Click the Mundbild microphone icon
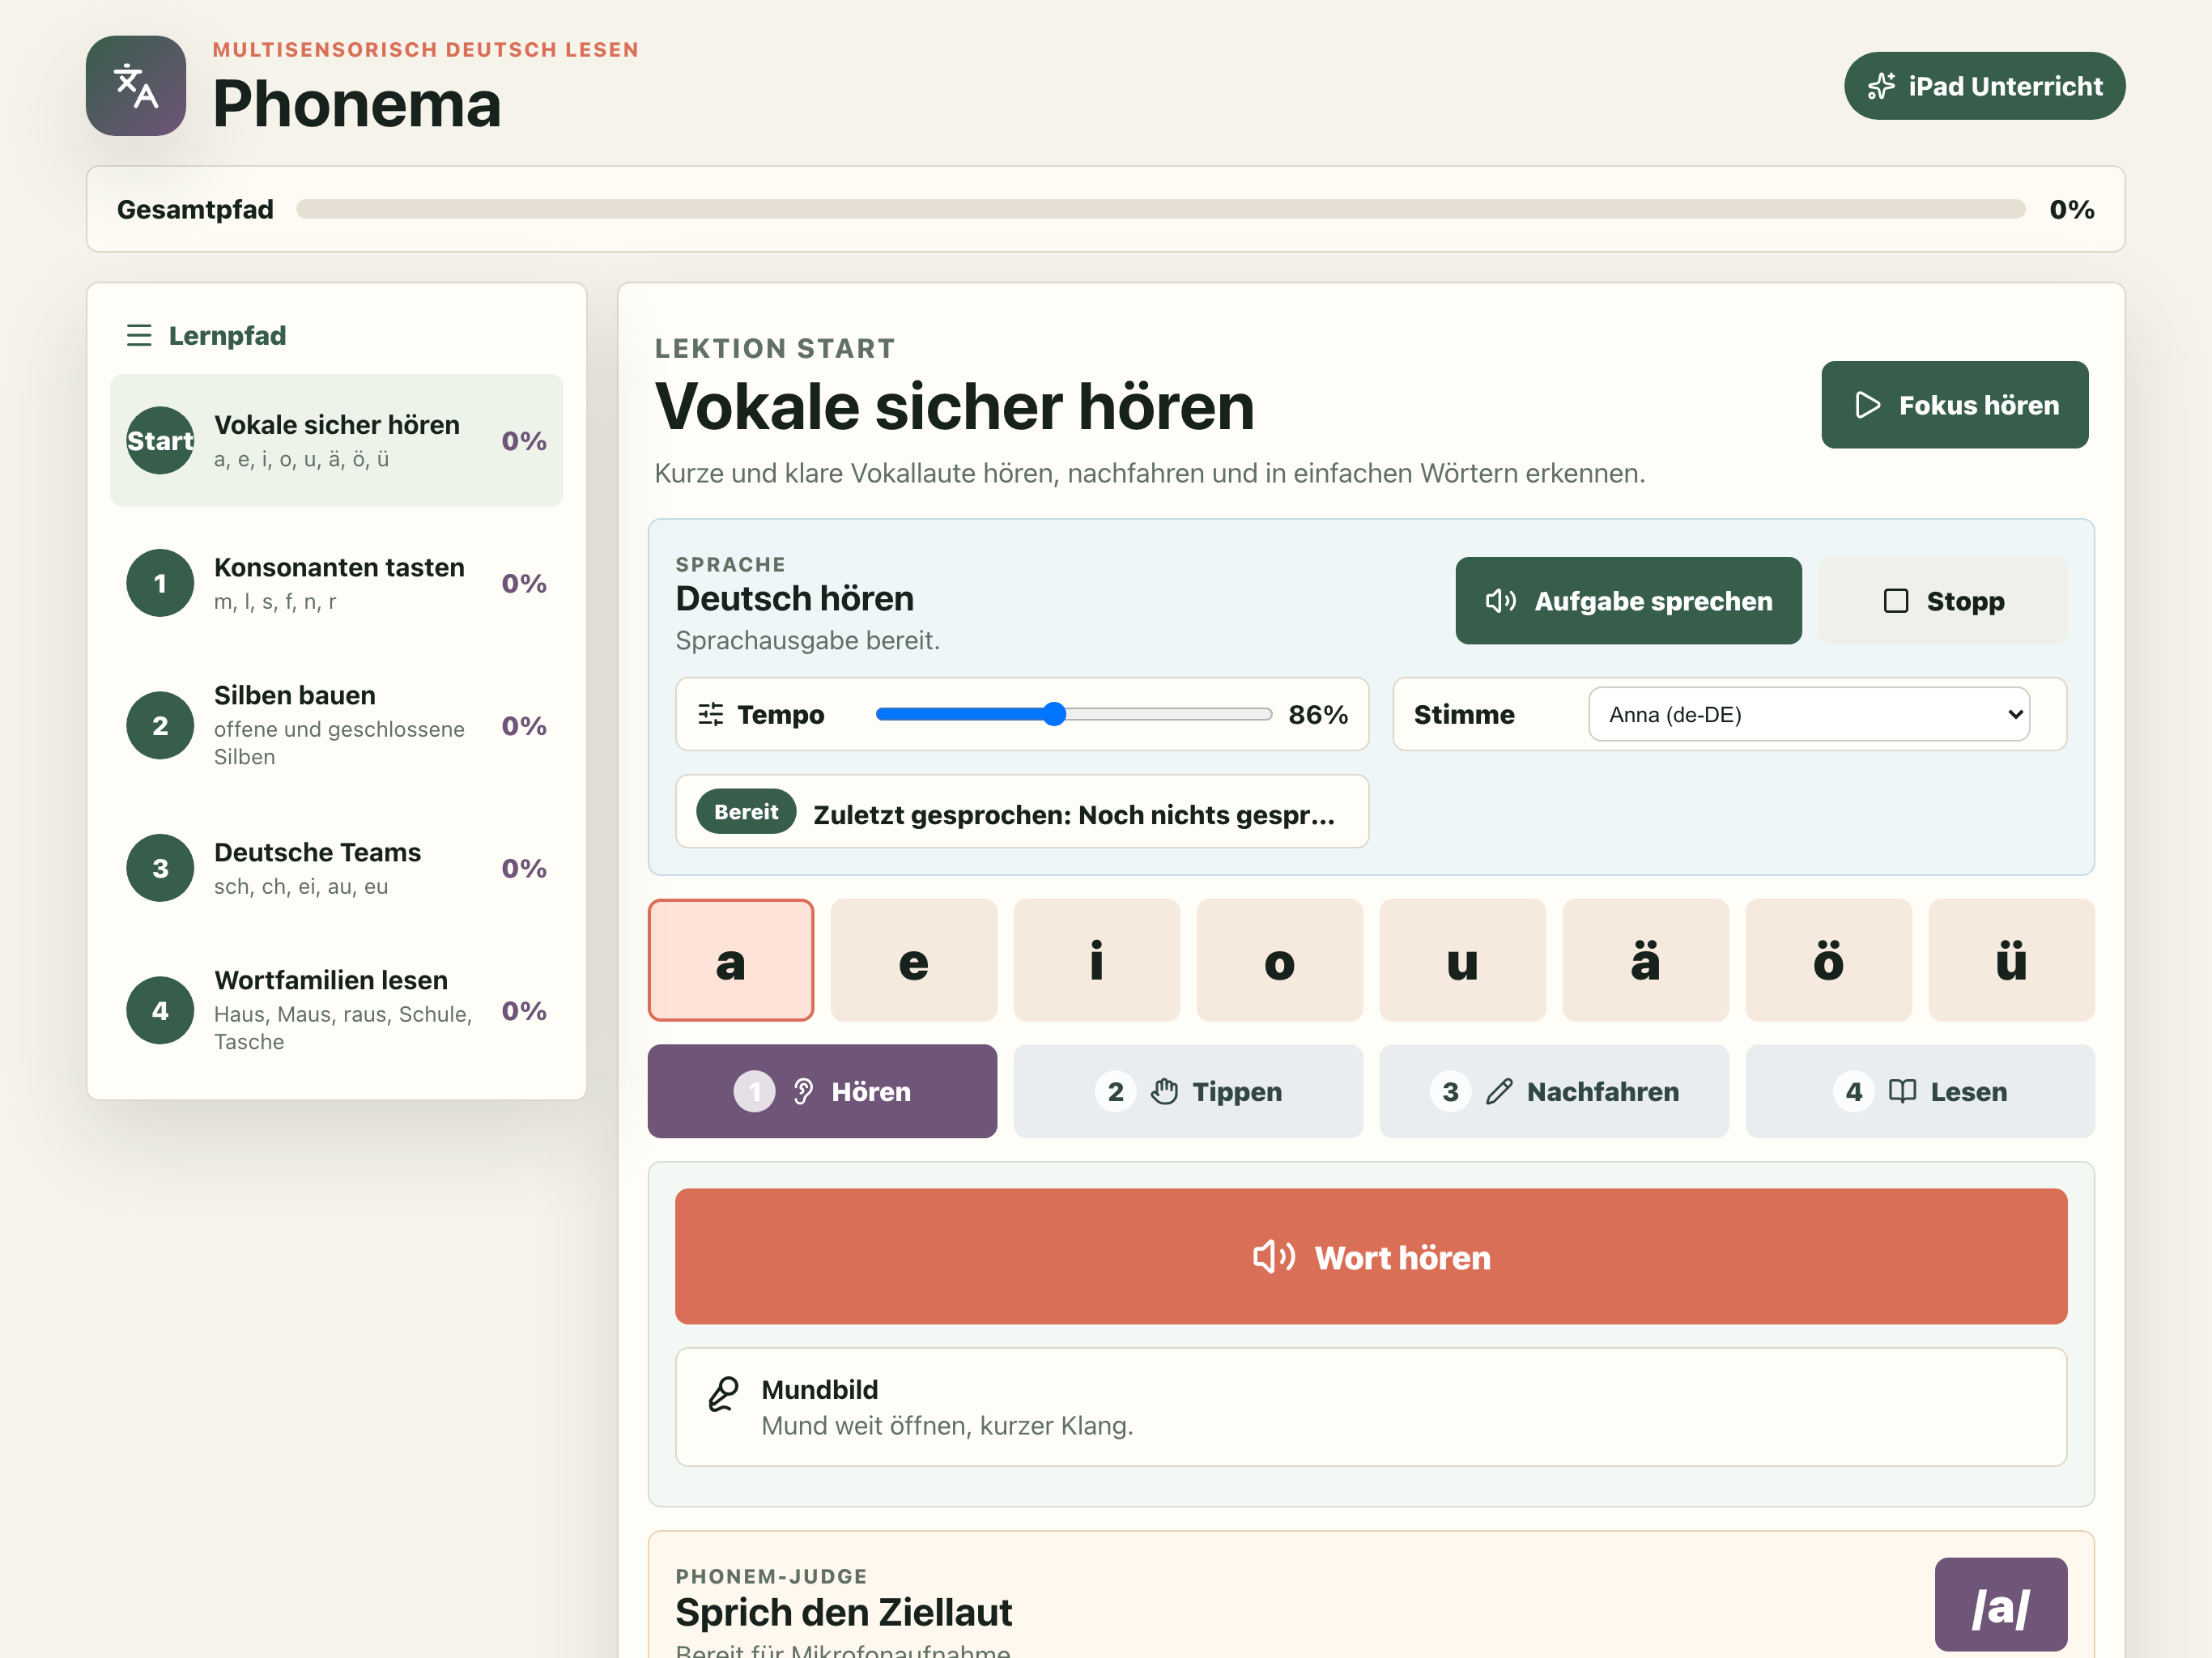Screen dimensions: 2212x1658 click(723, 1393)
